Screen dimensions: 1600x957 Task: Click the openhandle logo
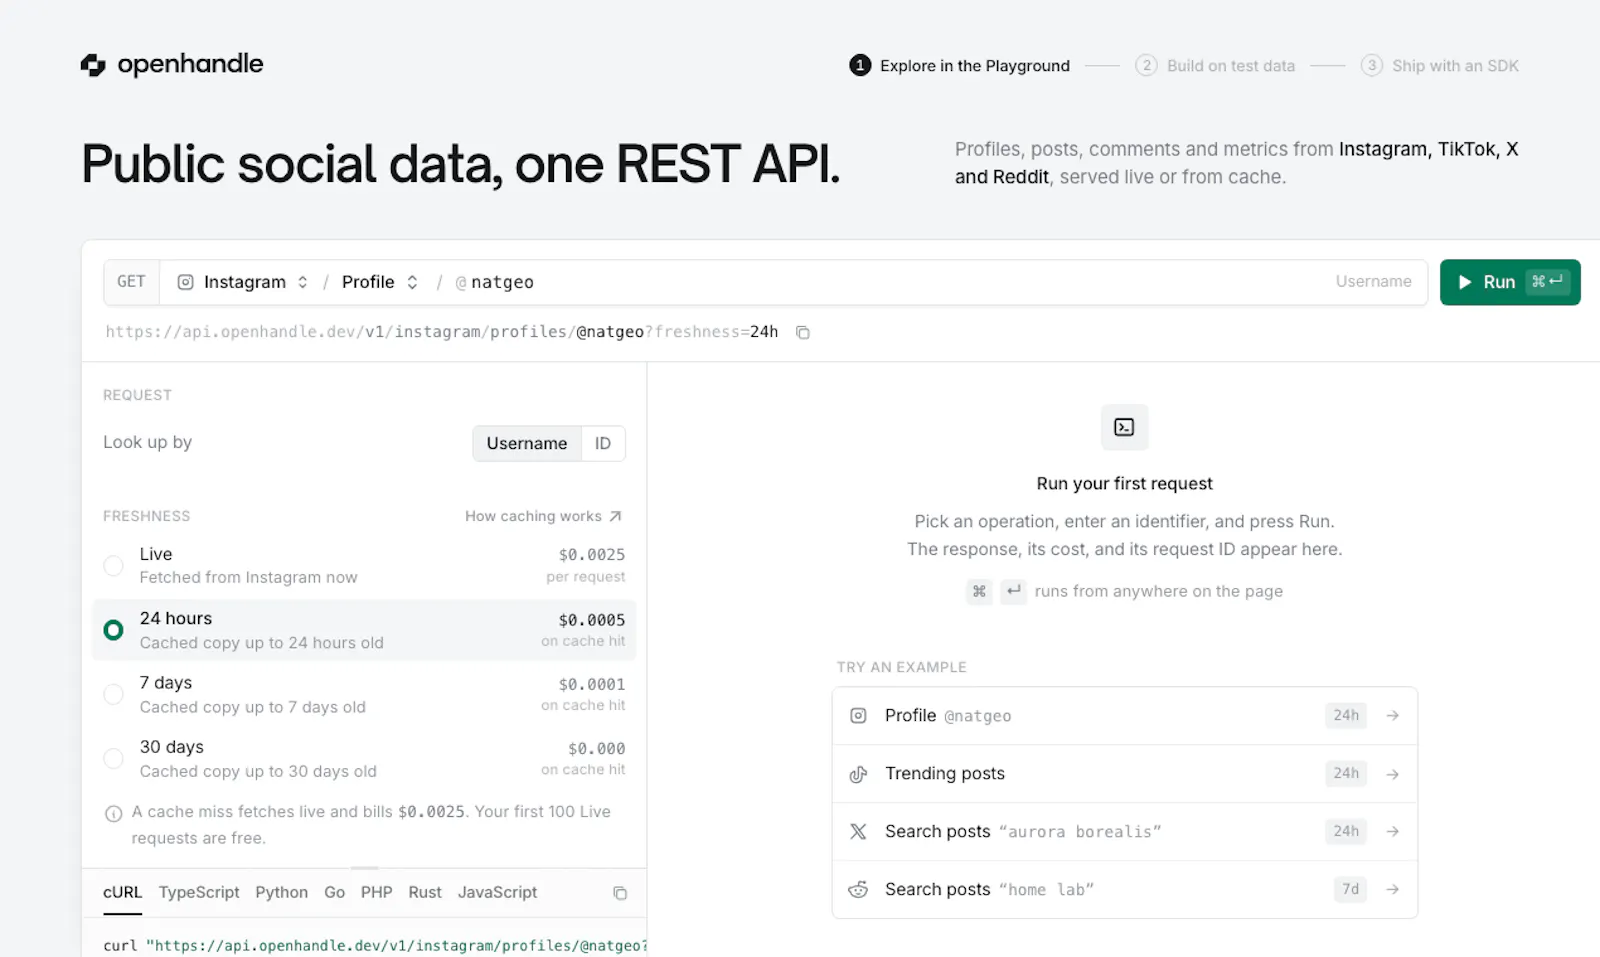pyautogui.click(x=172, y=65)
